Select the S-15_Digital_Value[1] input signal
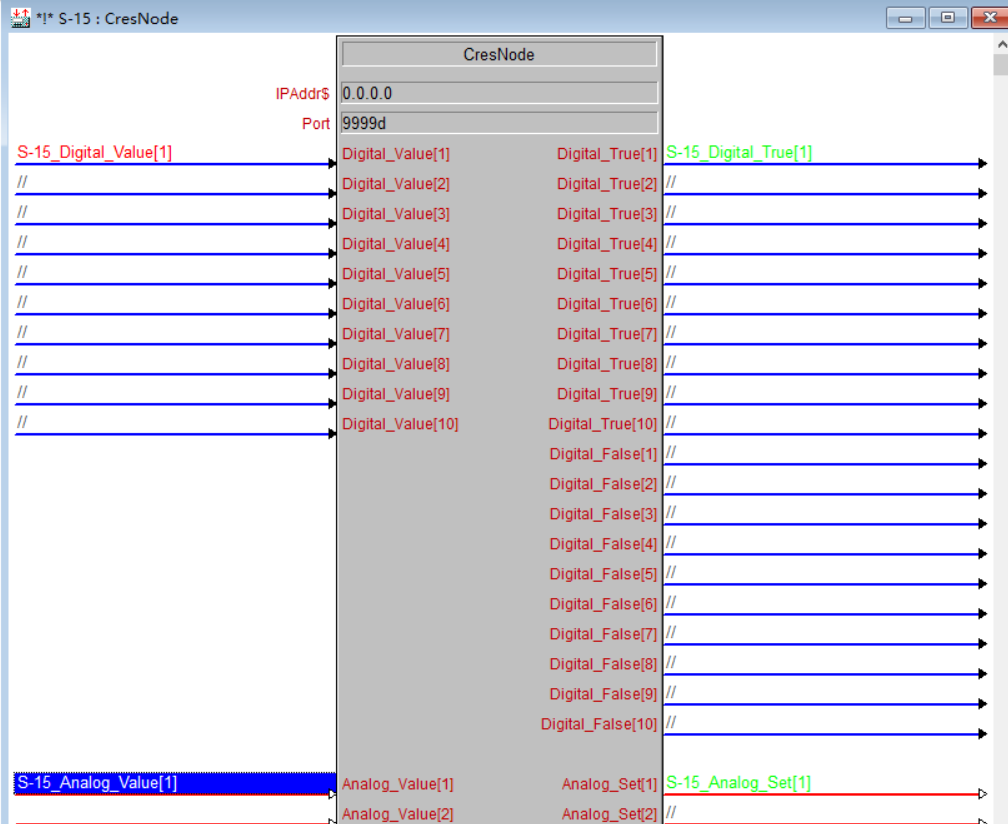This screenshot has height=824, width=1008. tap(94, 152)
